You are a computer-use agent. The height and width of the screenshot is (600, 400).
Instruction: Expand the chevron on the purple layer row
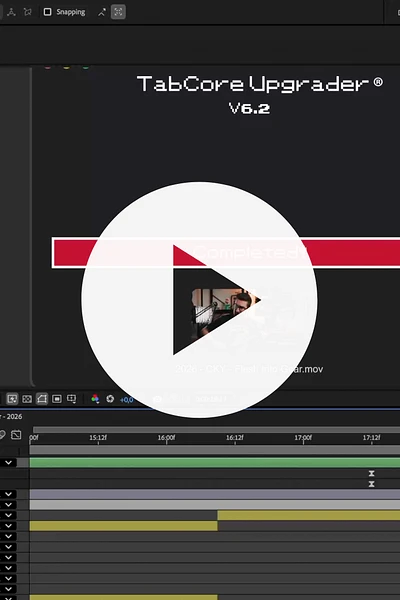coord(8,494)
